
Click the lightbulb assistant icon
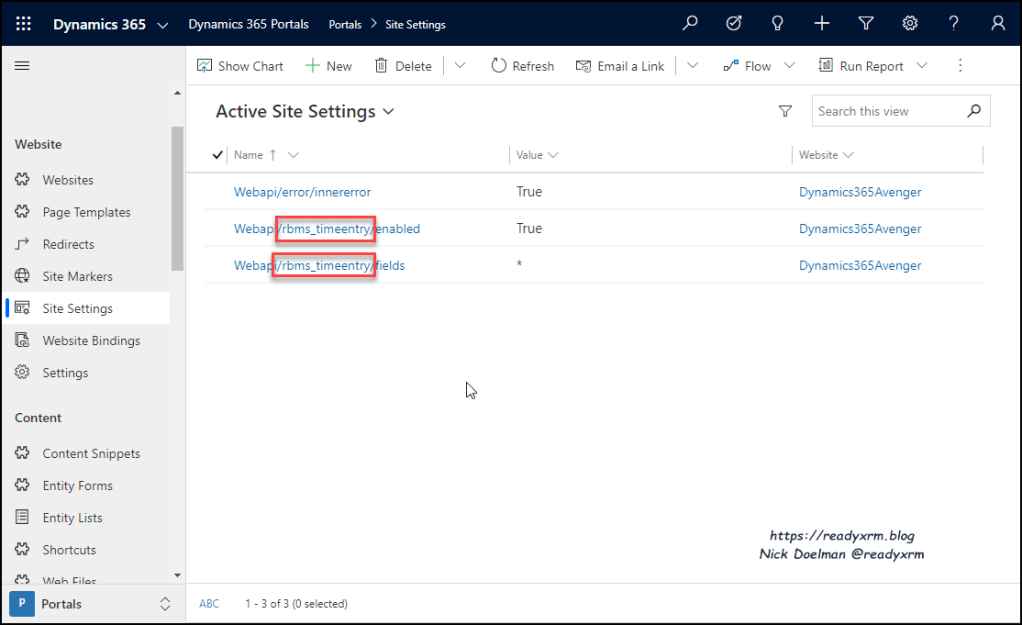[x=777, y=24]
